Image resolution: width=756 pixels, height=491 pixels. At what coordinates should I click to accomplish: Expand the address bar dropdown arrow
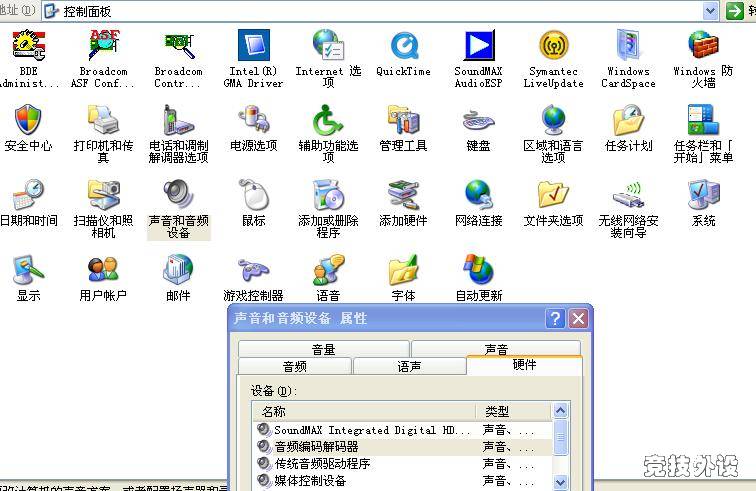pyautogui.click(x=710, y=11)
